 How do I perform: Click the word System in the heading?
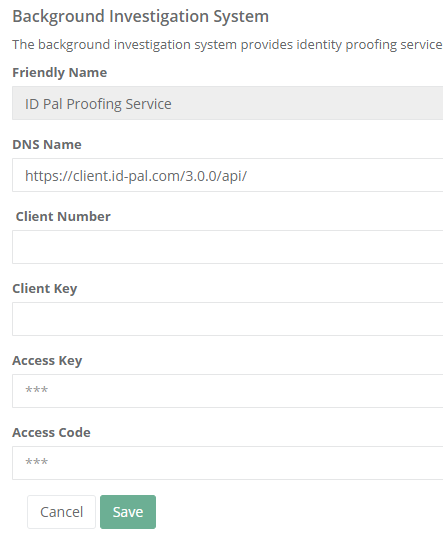[241, 16]
